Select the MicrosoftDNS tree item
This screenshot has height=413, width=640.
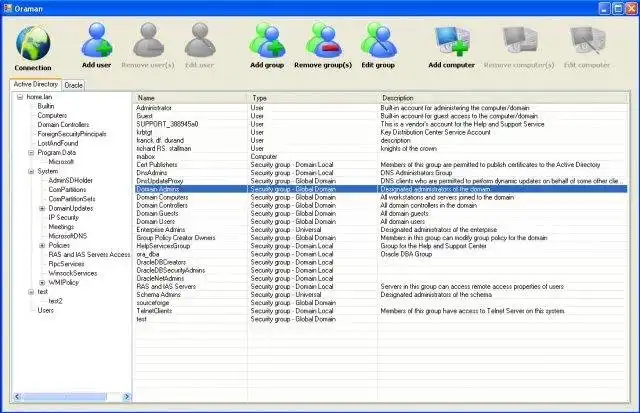[x=68, y=236]
